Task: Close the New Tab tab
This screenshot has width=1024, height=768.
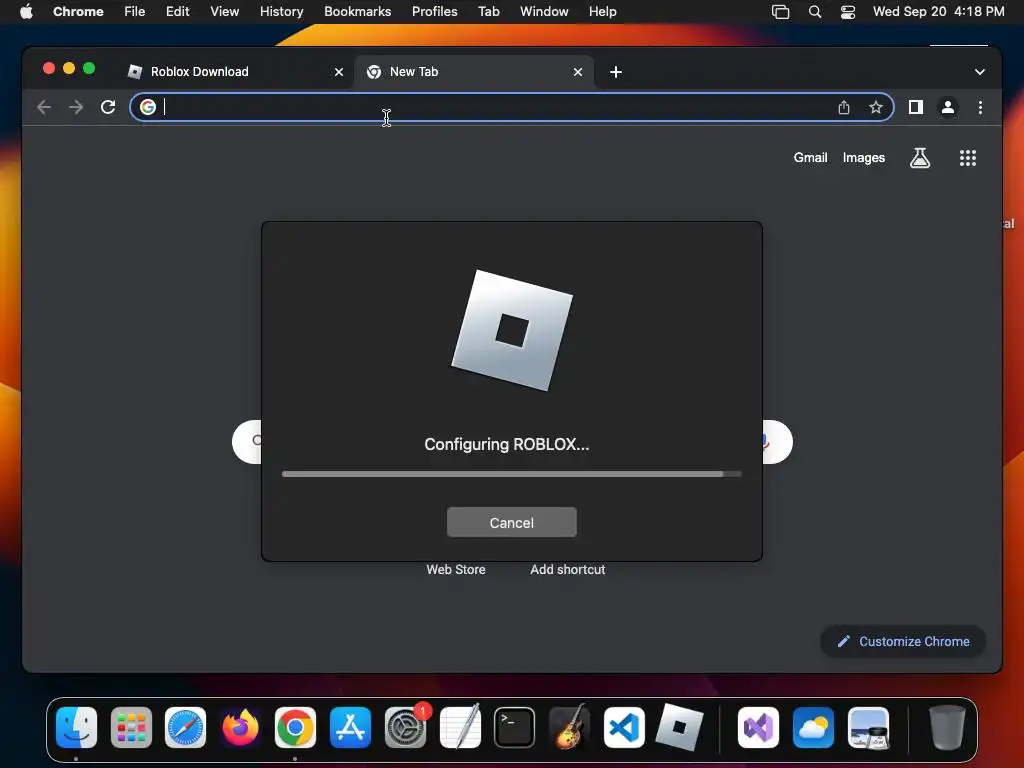Action: [578, 72]
